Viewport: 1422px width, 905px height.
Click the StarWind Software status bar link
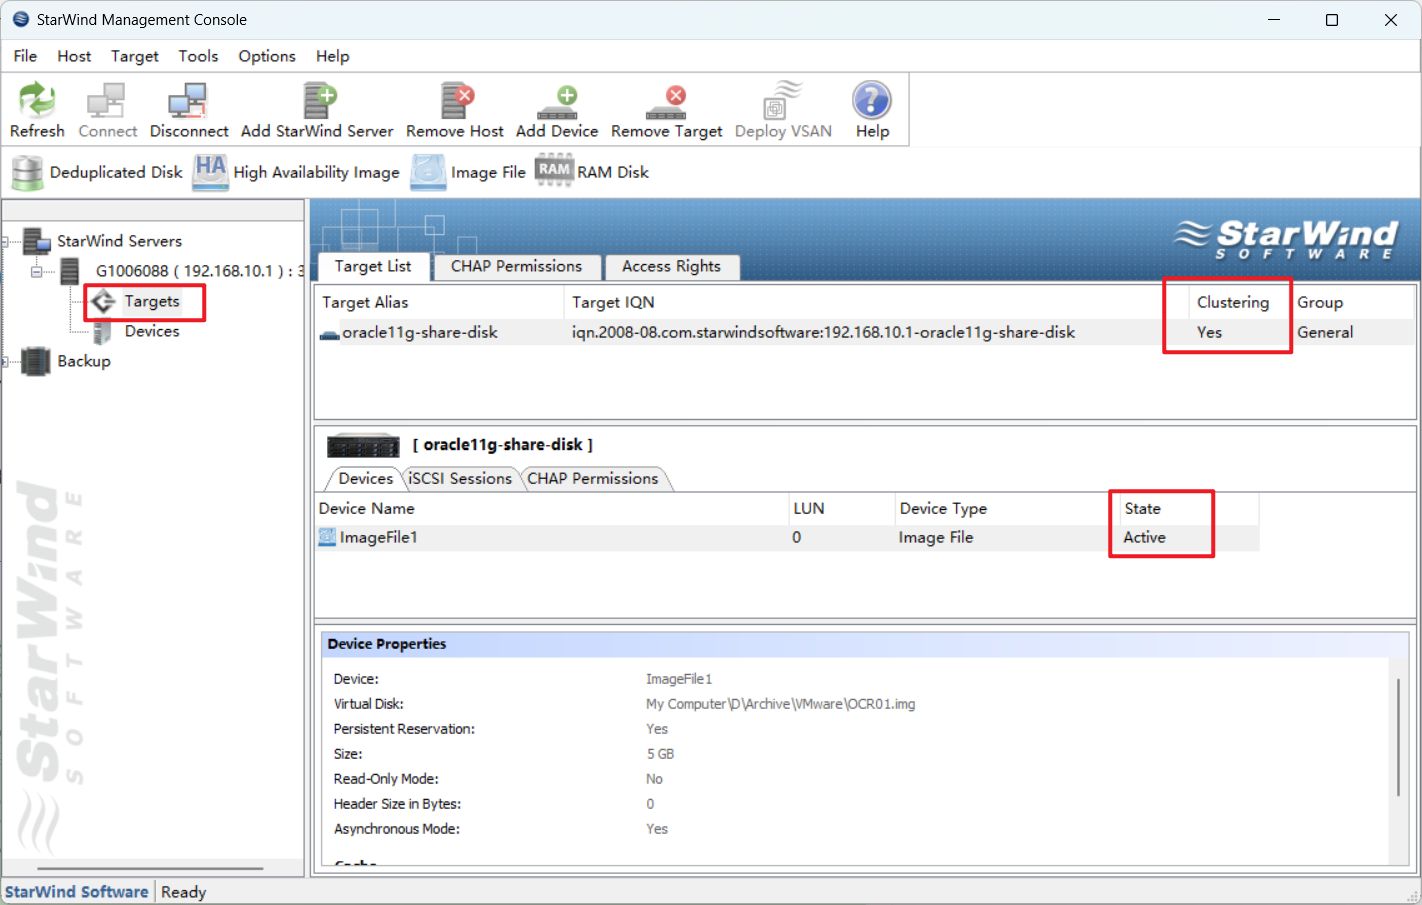(x=77, y=891)
